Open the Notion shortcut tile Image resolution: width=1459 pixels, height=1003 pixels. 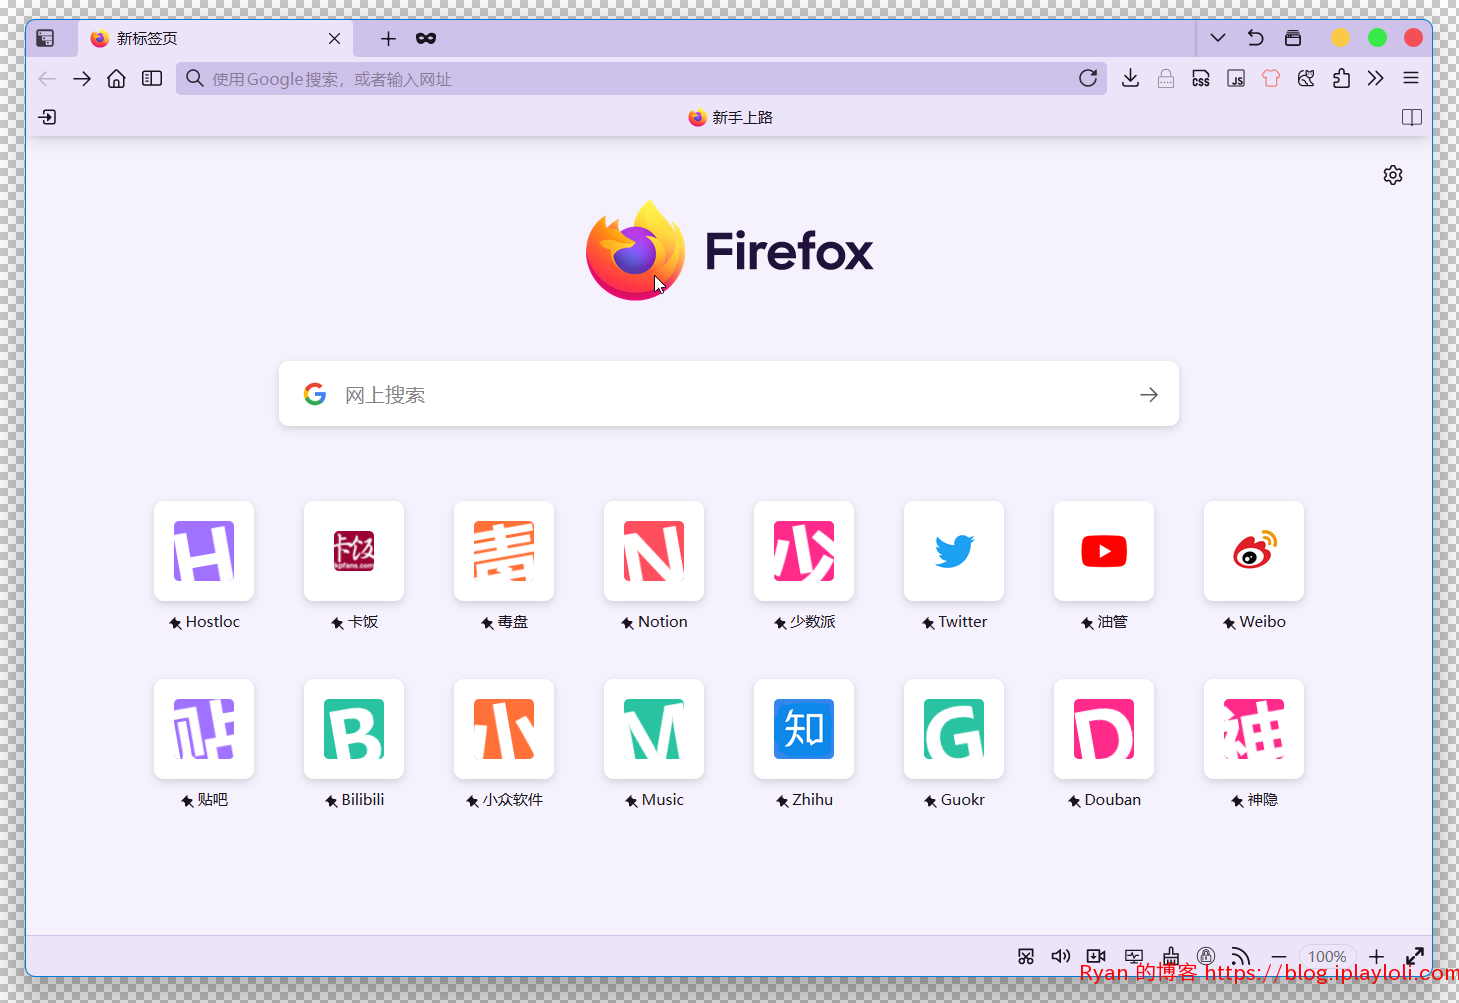point(654,551)
